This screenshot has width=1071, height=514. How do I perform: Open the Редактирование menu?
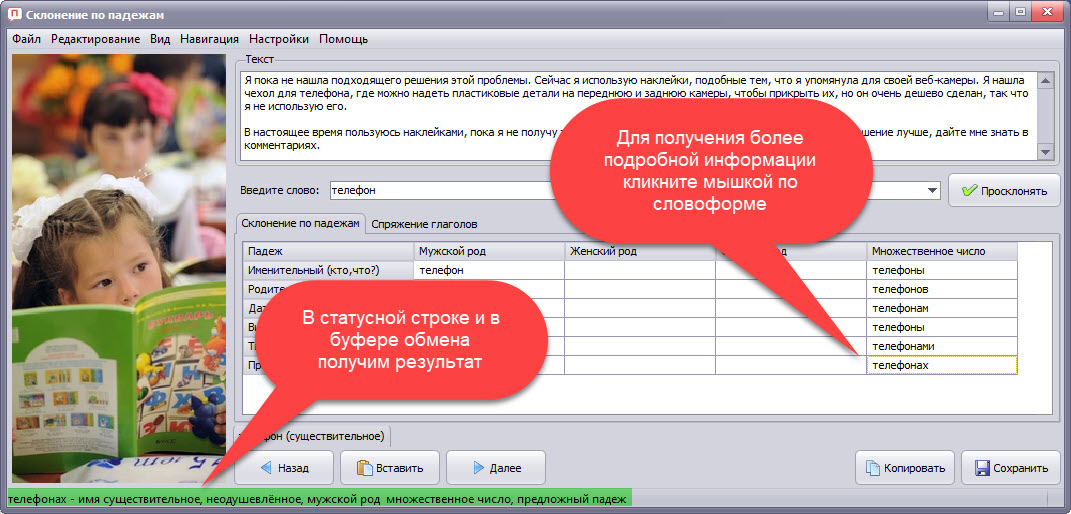(96, 39)
